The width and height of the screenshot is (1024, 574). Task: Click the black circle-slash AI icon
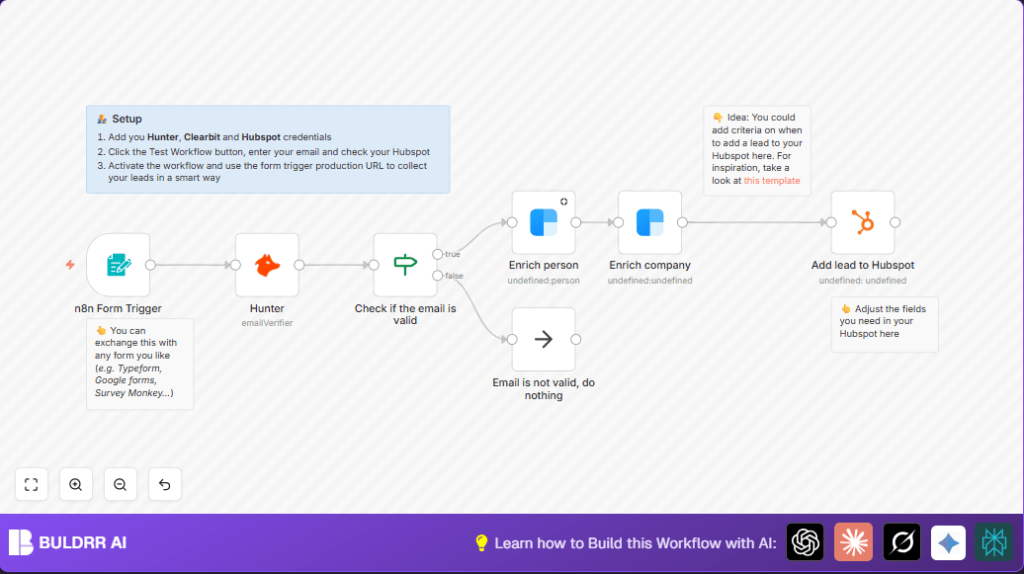click(x=902, y=542)
